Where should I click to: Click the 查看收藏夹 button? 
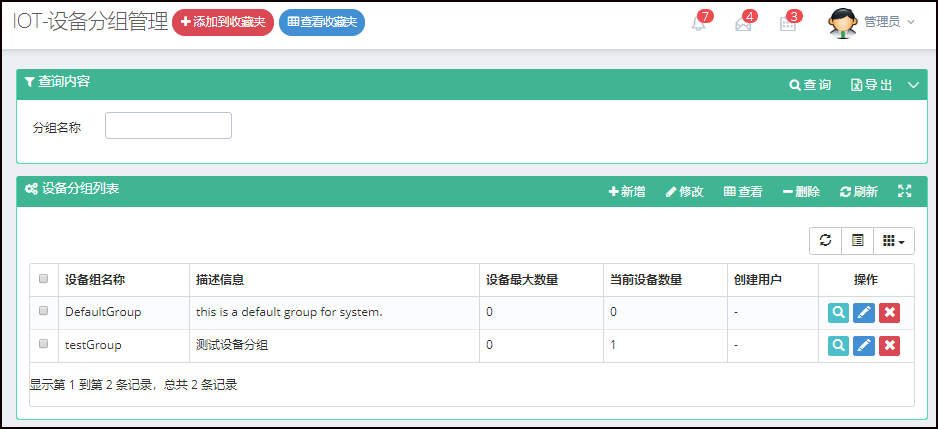[x=322, y=22]
